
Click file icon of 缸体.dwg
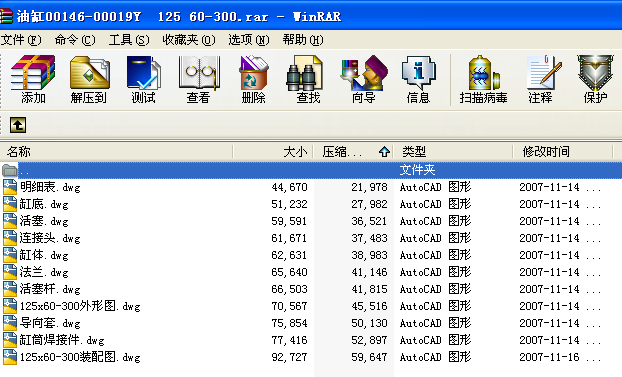tap(10, 255)
